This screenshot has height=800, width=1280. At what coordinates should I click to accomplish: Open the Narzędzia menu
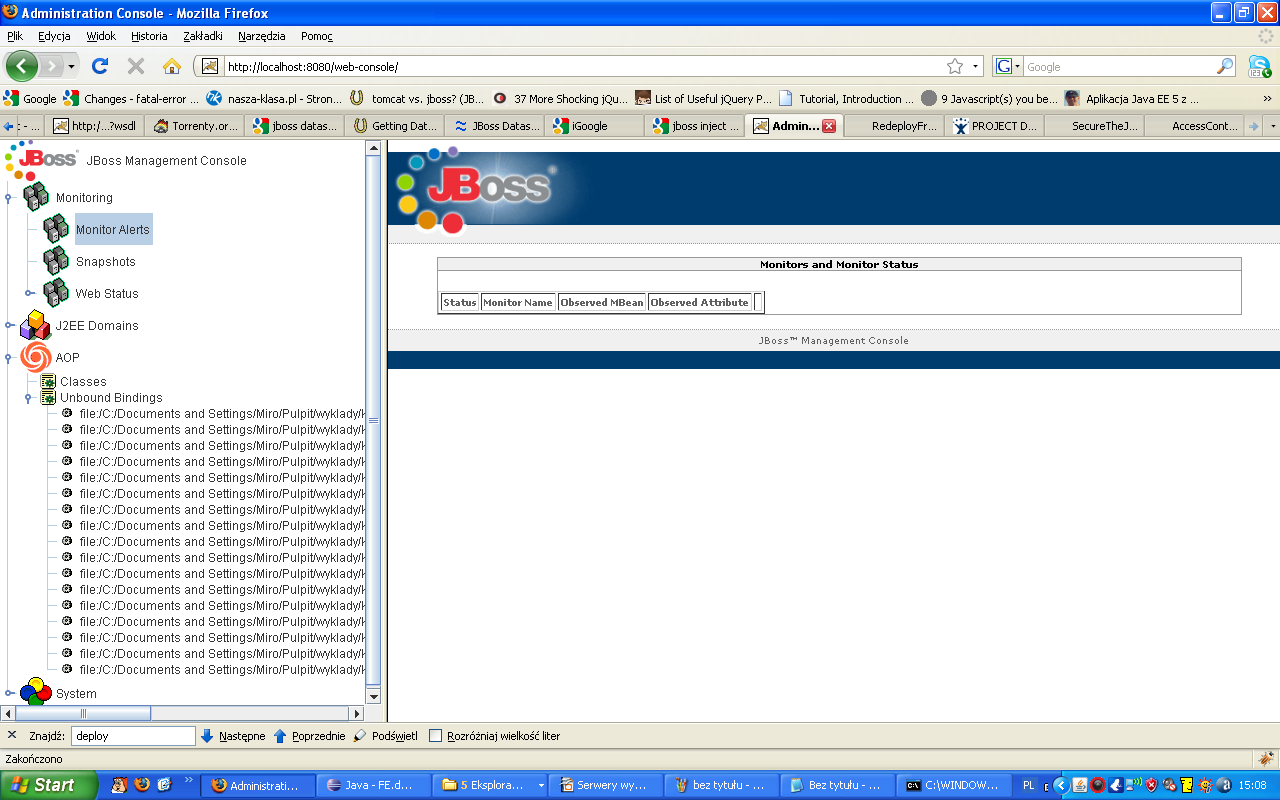coord(262,36)
